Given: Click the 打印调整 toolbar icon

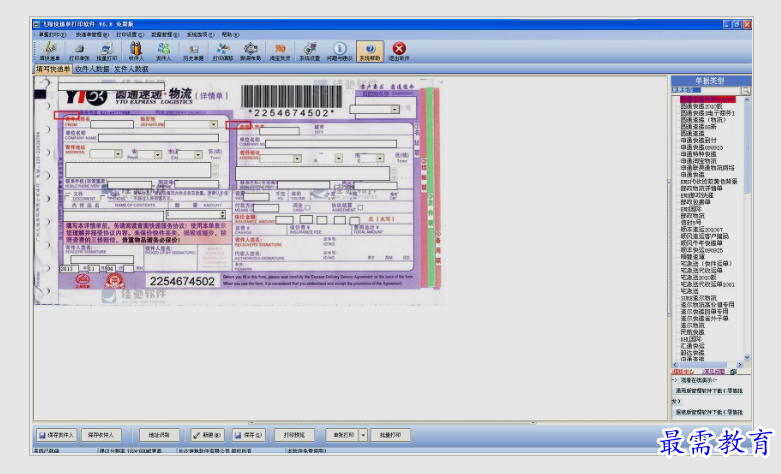Looking at the screenshot, I should [x=223, y=51].
